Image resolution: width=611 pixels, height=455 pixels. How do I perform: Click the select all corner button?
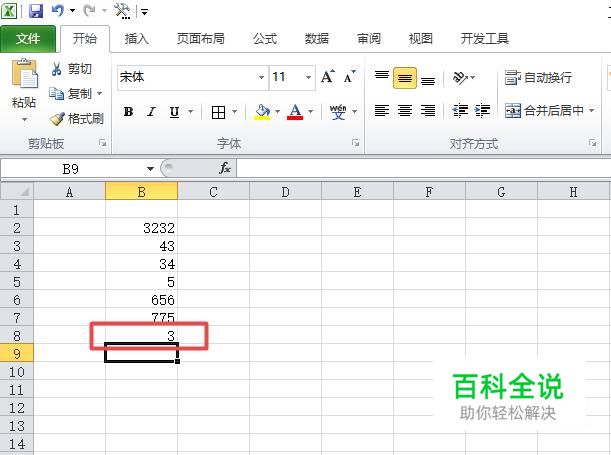pos(17,192)
